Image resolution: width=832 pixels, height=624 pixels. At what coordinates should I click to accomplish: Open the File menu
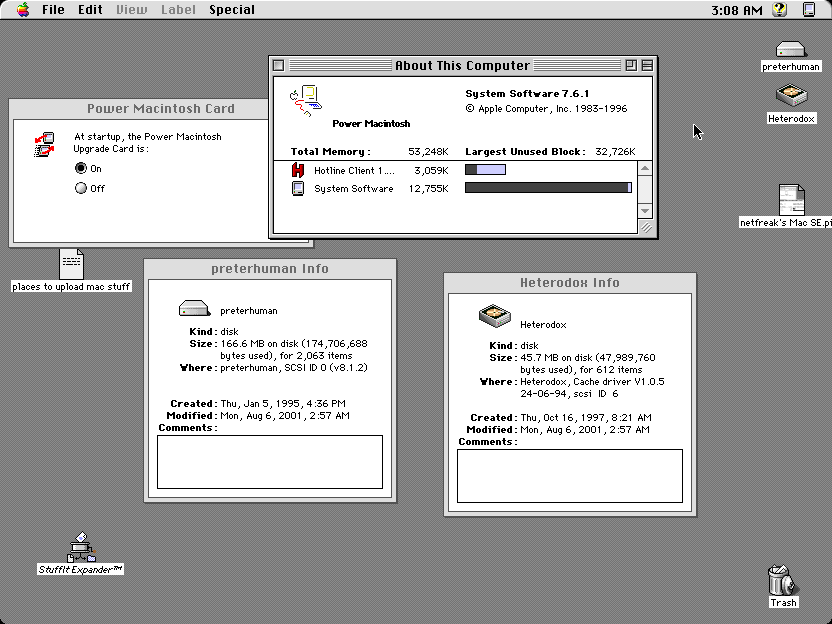pos(53,10)
